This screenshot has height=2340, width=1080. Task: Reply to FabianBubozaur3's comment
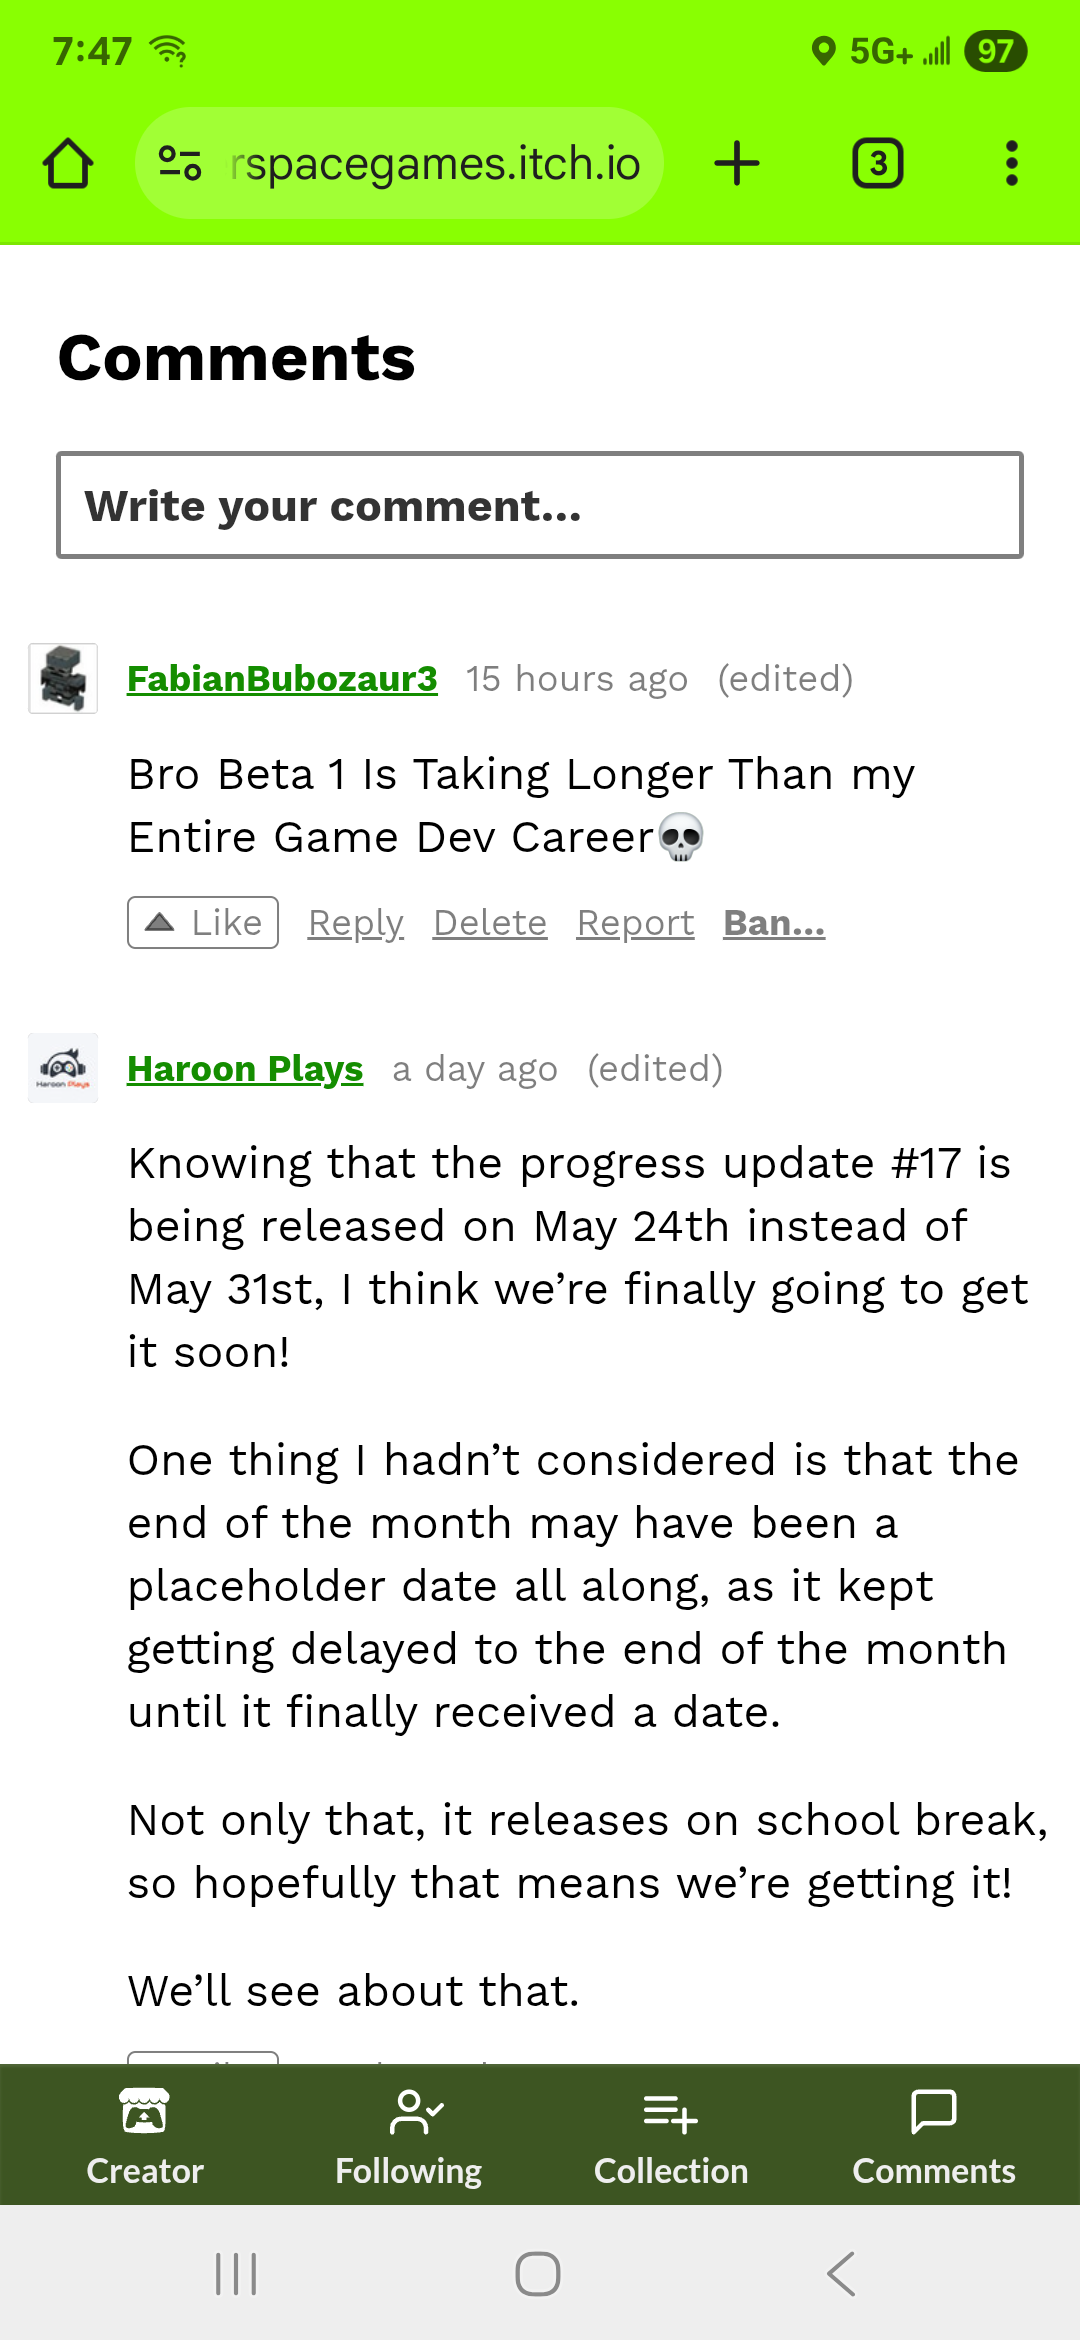[x=356, y=923]
